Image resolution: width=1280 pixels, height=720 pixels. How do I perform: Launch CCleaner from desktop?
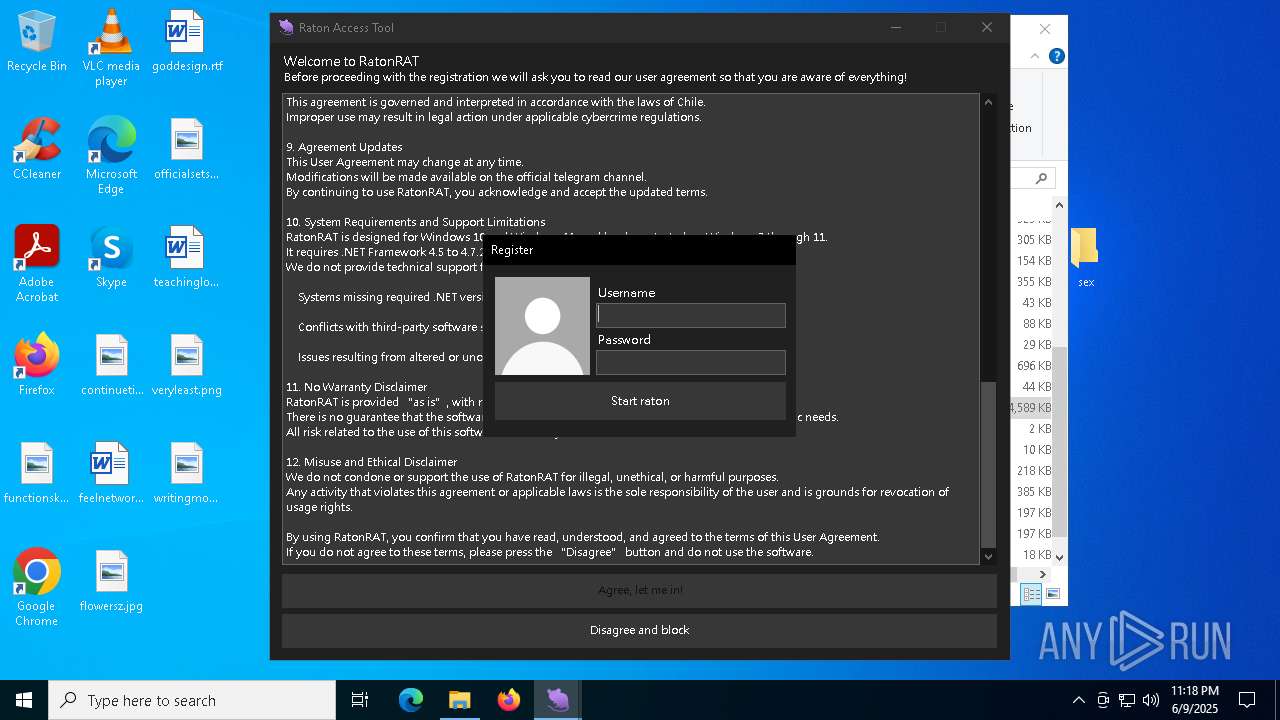37,149
